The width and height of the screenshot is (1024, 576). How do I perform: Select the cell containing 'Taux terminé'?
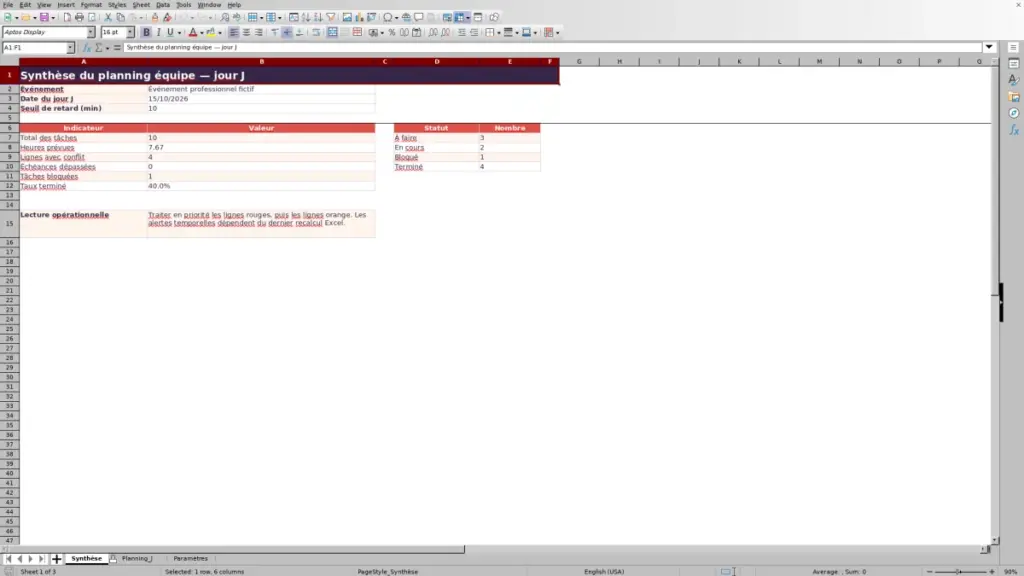click(x=83, y=186)
